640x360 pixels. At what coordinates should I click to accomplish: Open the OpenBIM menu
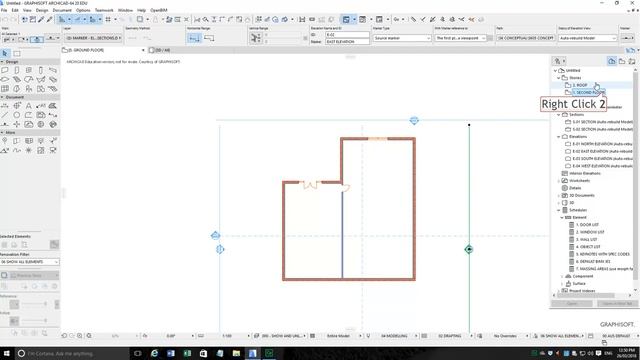159,10
